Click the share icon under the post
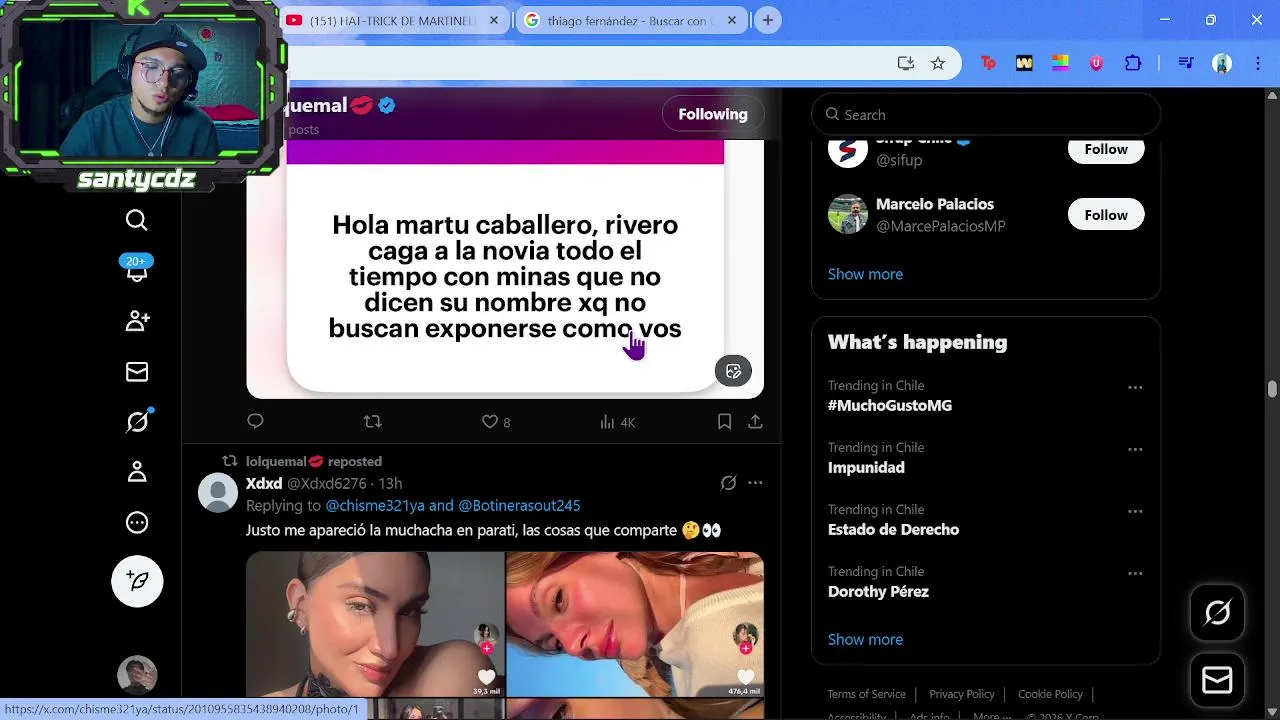Image resolution: width=1280 pixels, height=720 pixels. (x=755, y=422)
